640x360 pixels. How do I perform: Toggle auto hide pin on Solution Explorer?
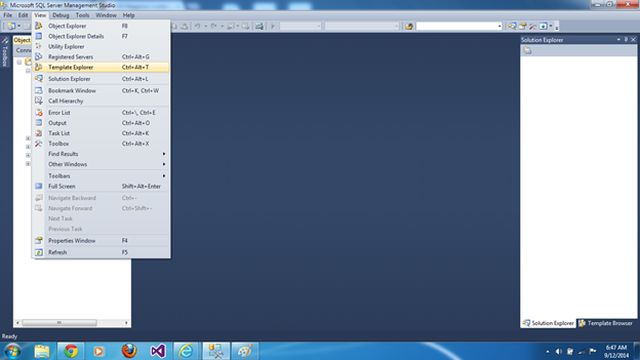pyautogui.click(x=626, y=40)
